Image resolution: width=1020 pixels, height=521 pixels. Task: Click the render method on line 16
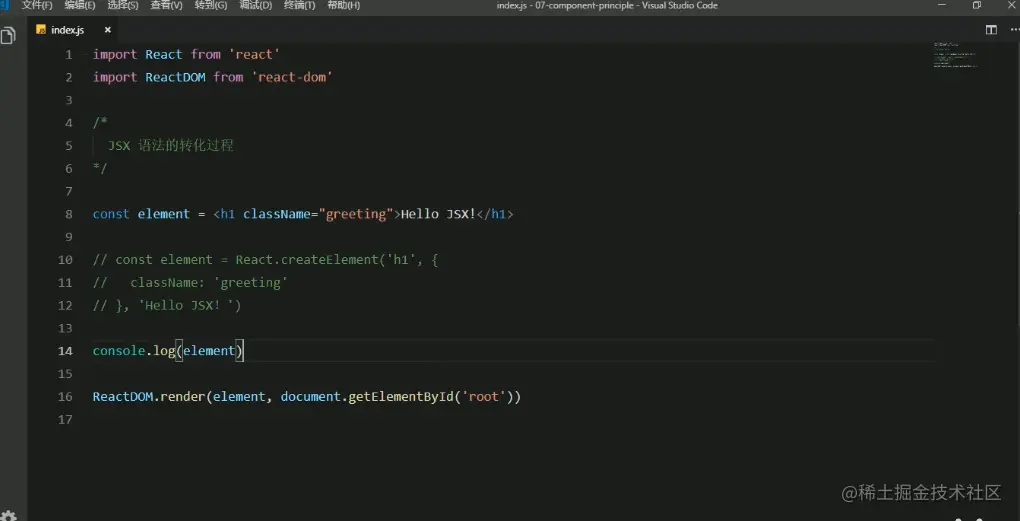(x=182, y=396)
